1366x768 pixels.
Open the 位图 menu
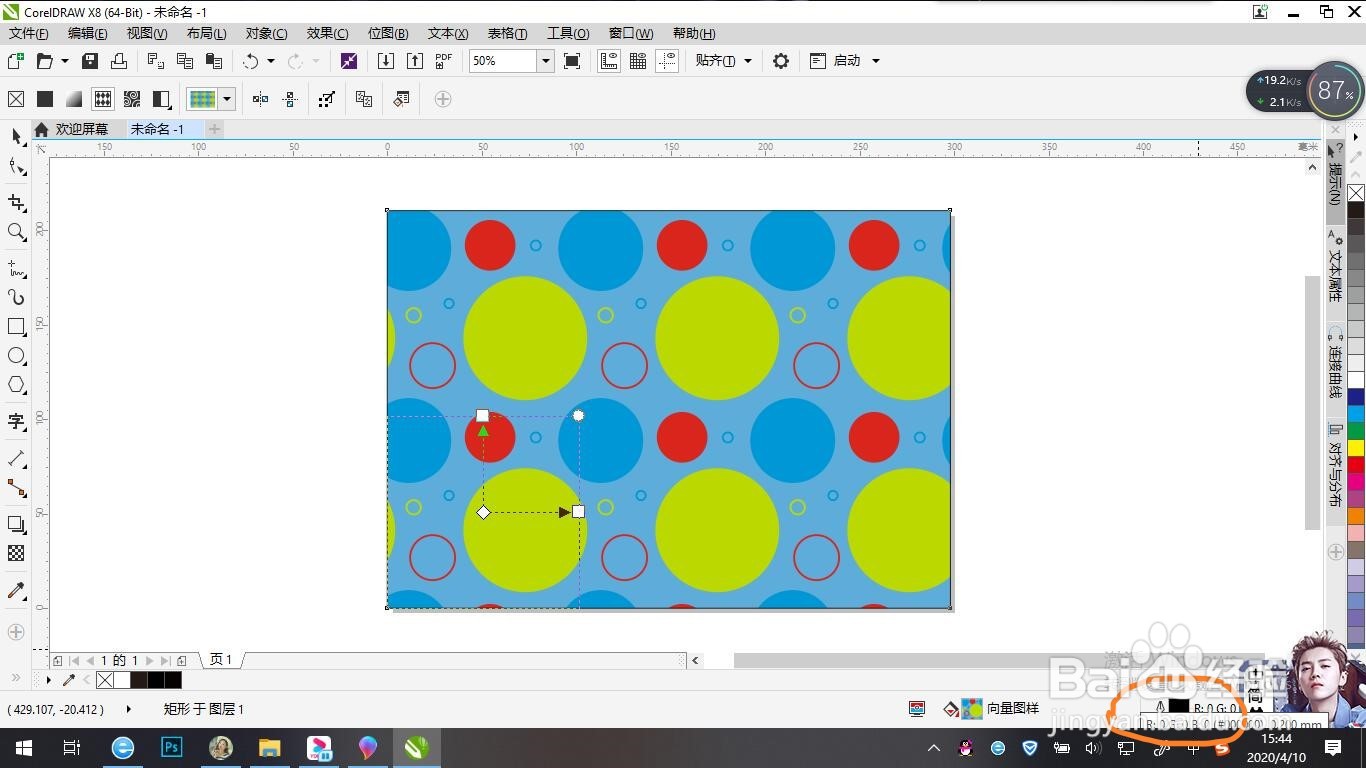point(388,33)
